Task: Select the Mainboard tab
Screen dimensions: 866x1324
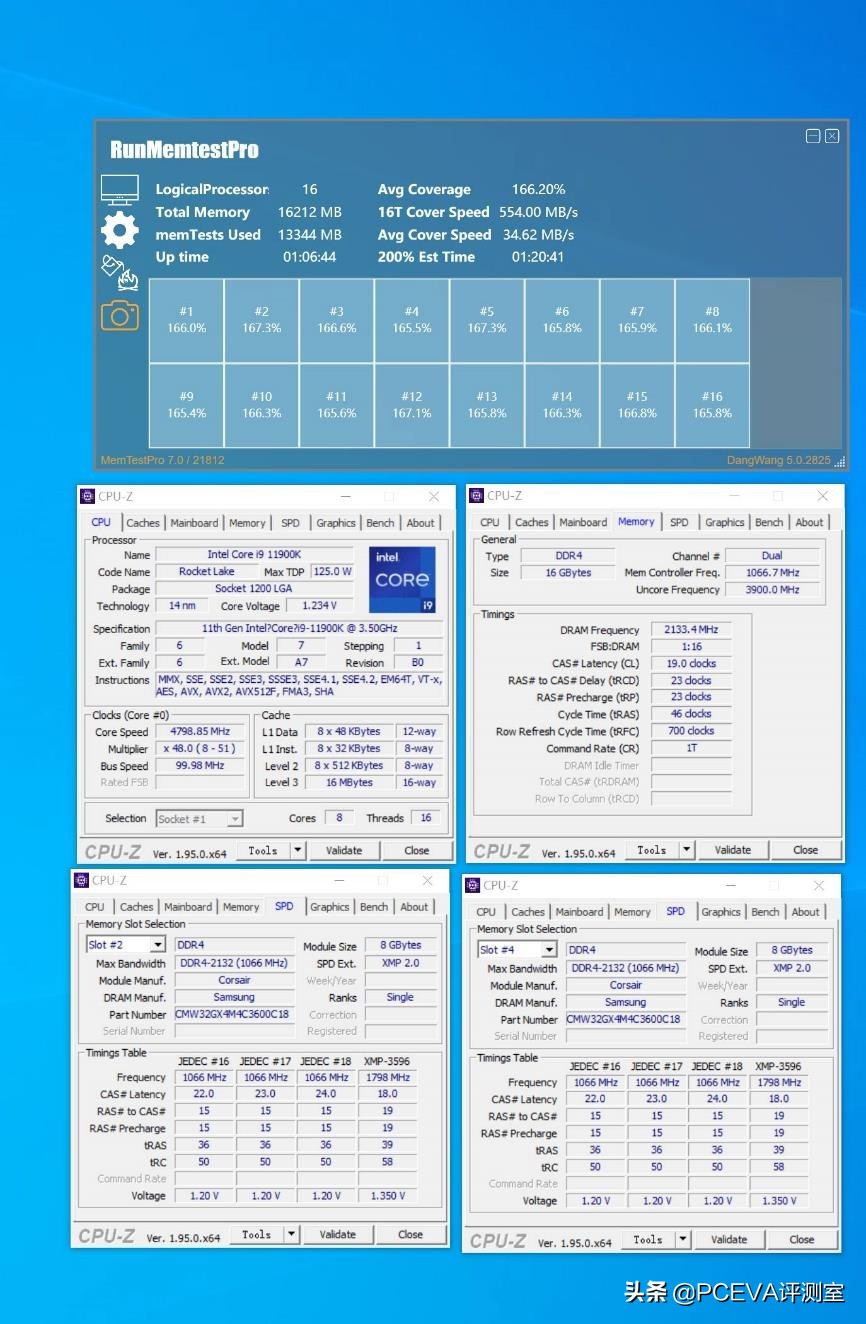Action: [x=194, y=522]
